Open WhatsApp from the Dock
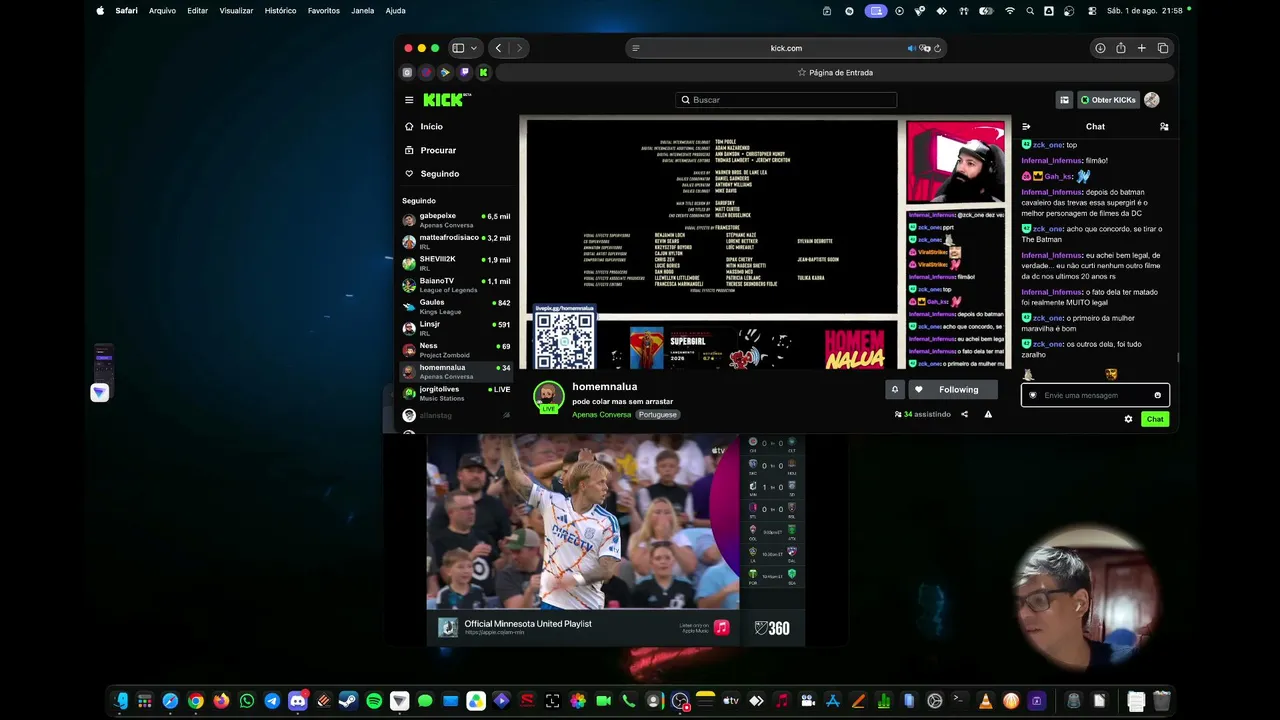Viewport: 1280px width, 720px height. click(247, 701)
